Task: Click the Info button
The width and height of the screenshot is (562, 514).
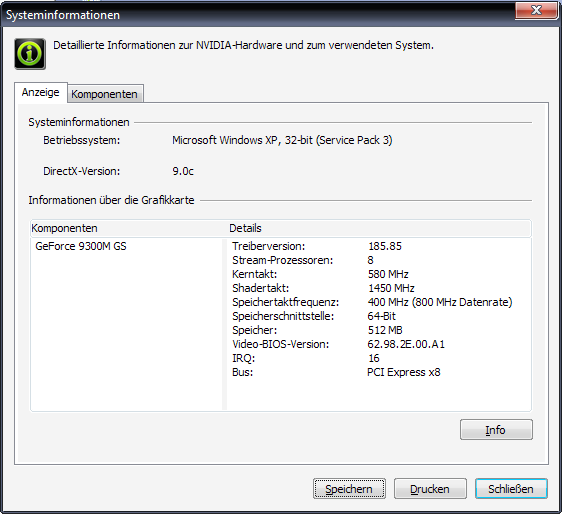Action: point(496,429)
